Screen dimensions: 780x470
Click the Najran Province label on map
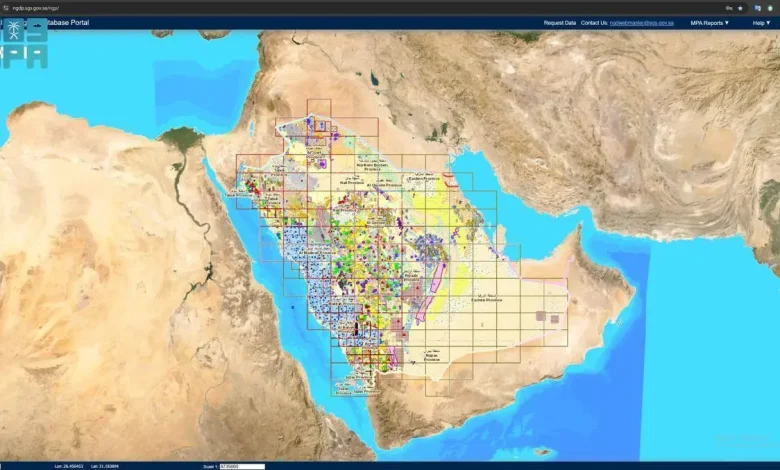click(431, 356)
